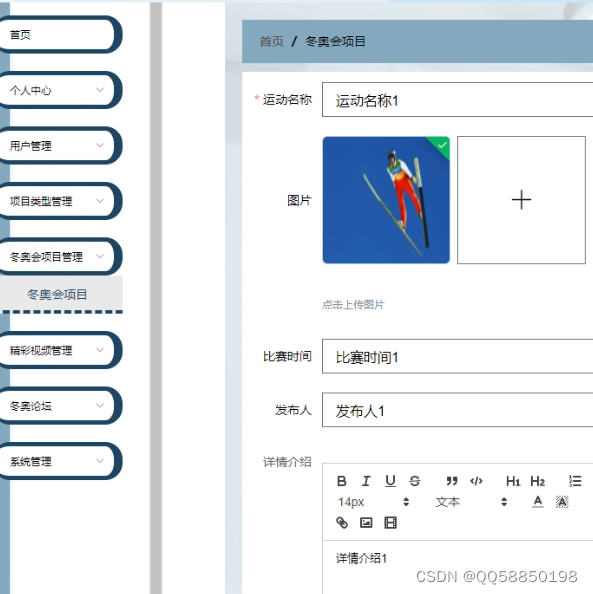Apply the H2 heading style
593x594 pixels.
(537, 481)
